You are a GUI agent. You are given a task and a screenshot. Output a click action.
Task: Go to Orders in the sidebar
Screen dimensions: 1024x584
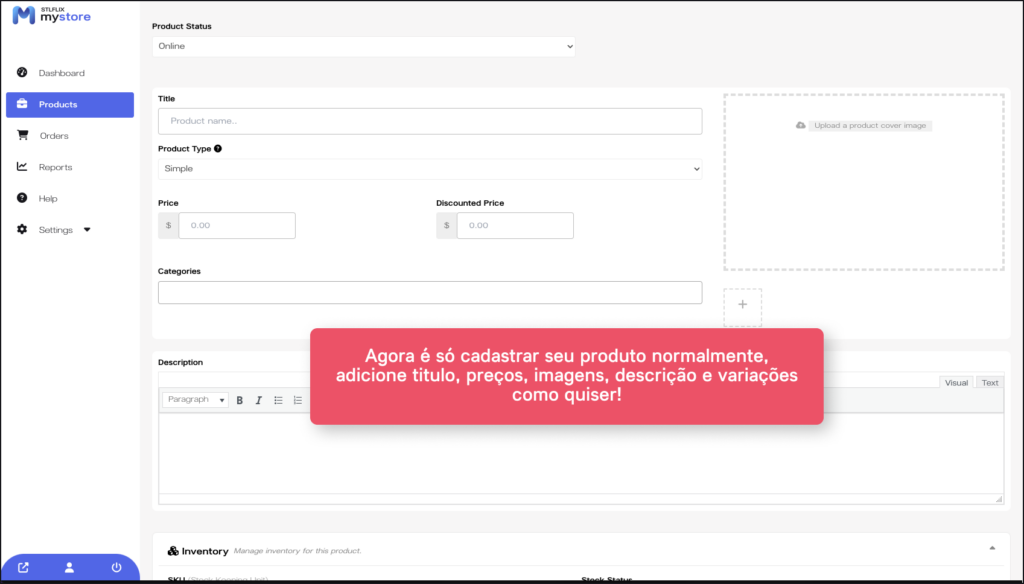[54, 136]
